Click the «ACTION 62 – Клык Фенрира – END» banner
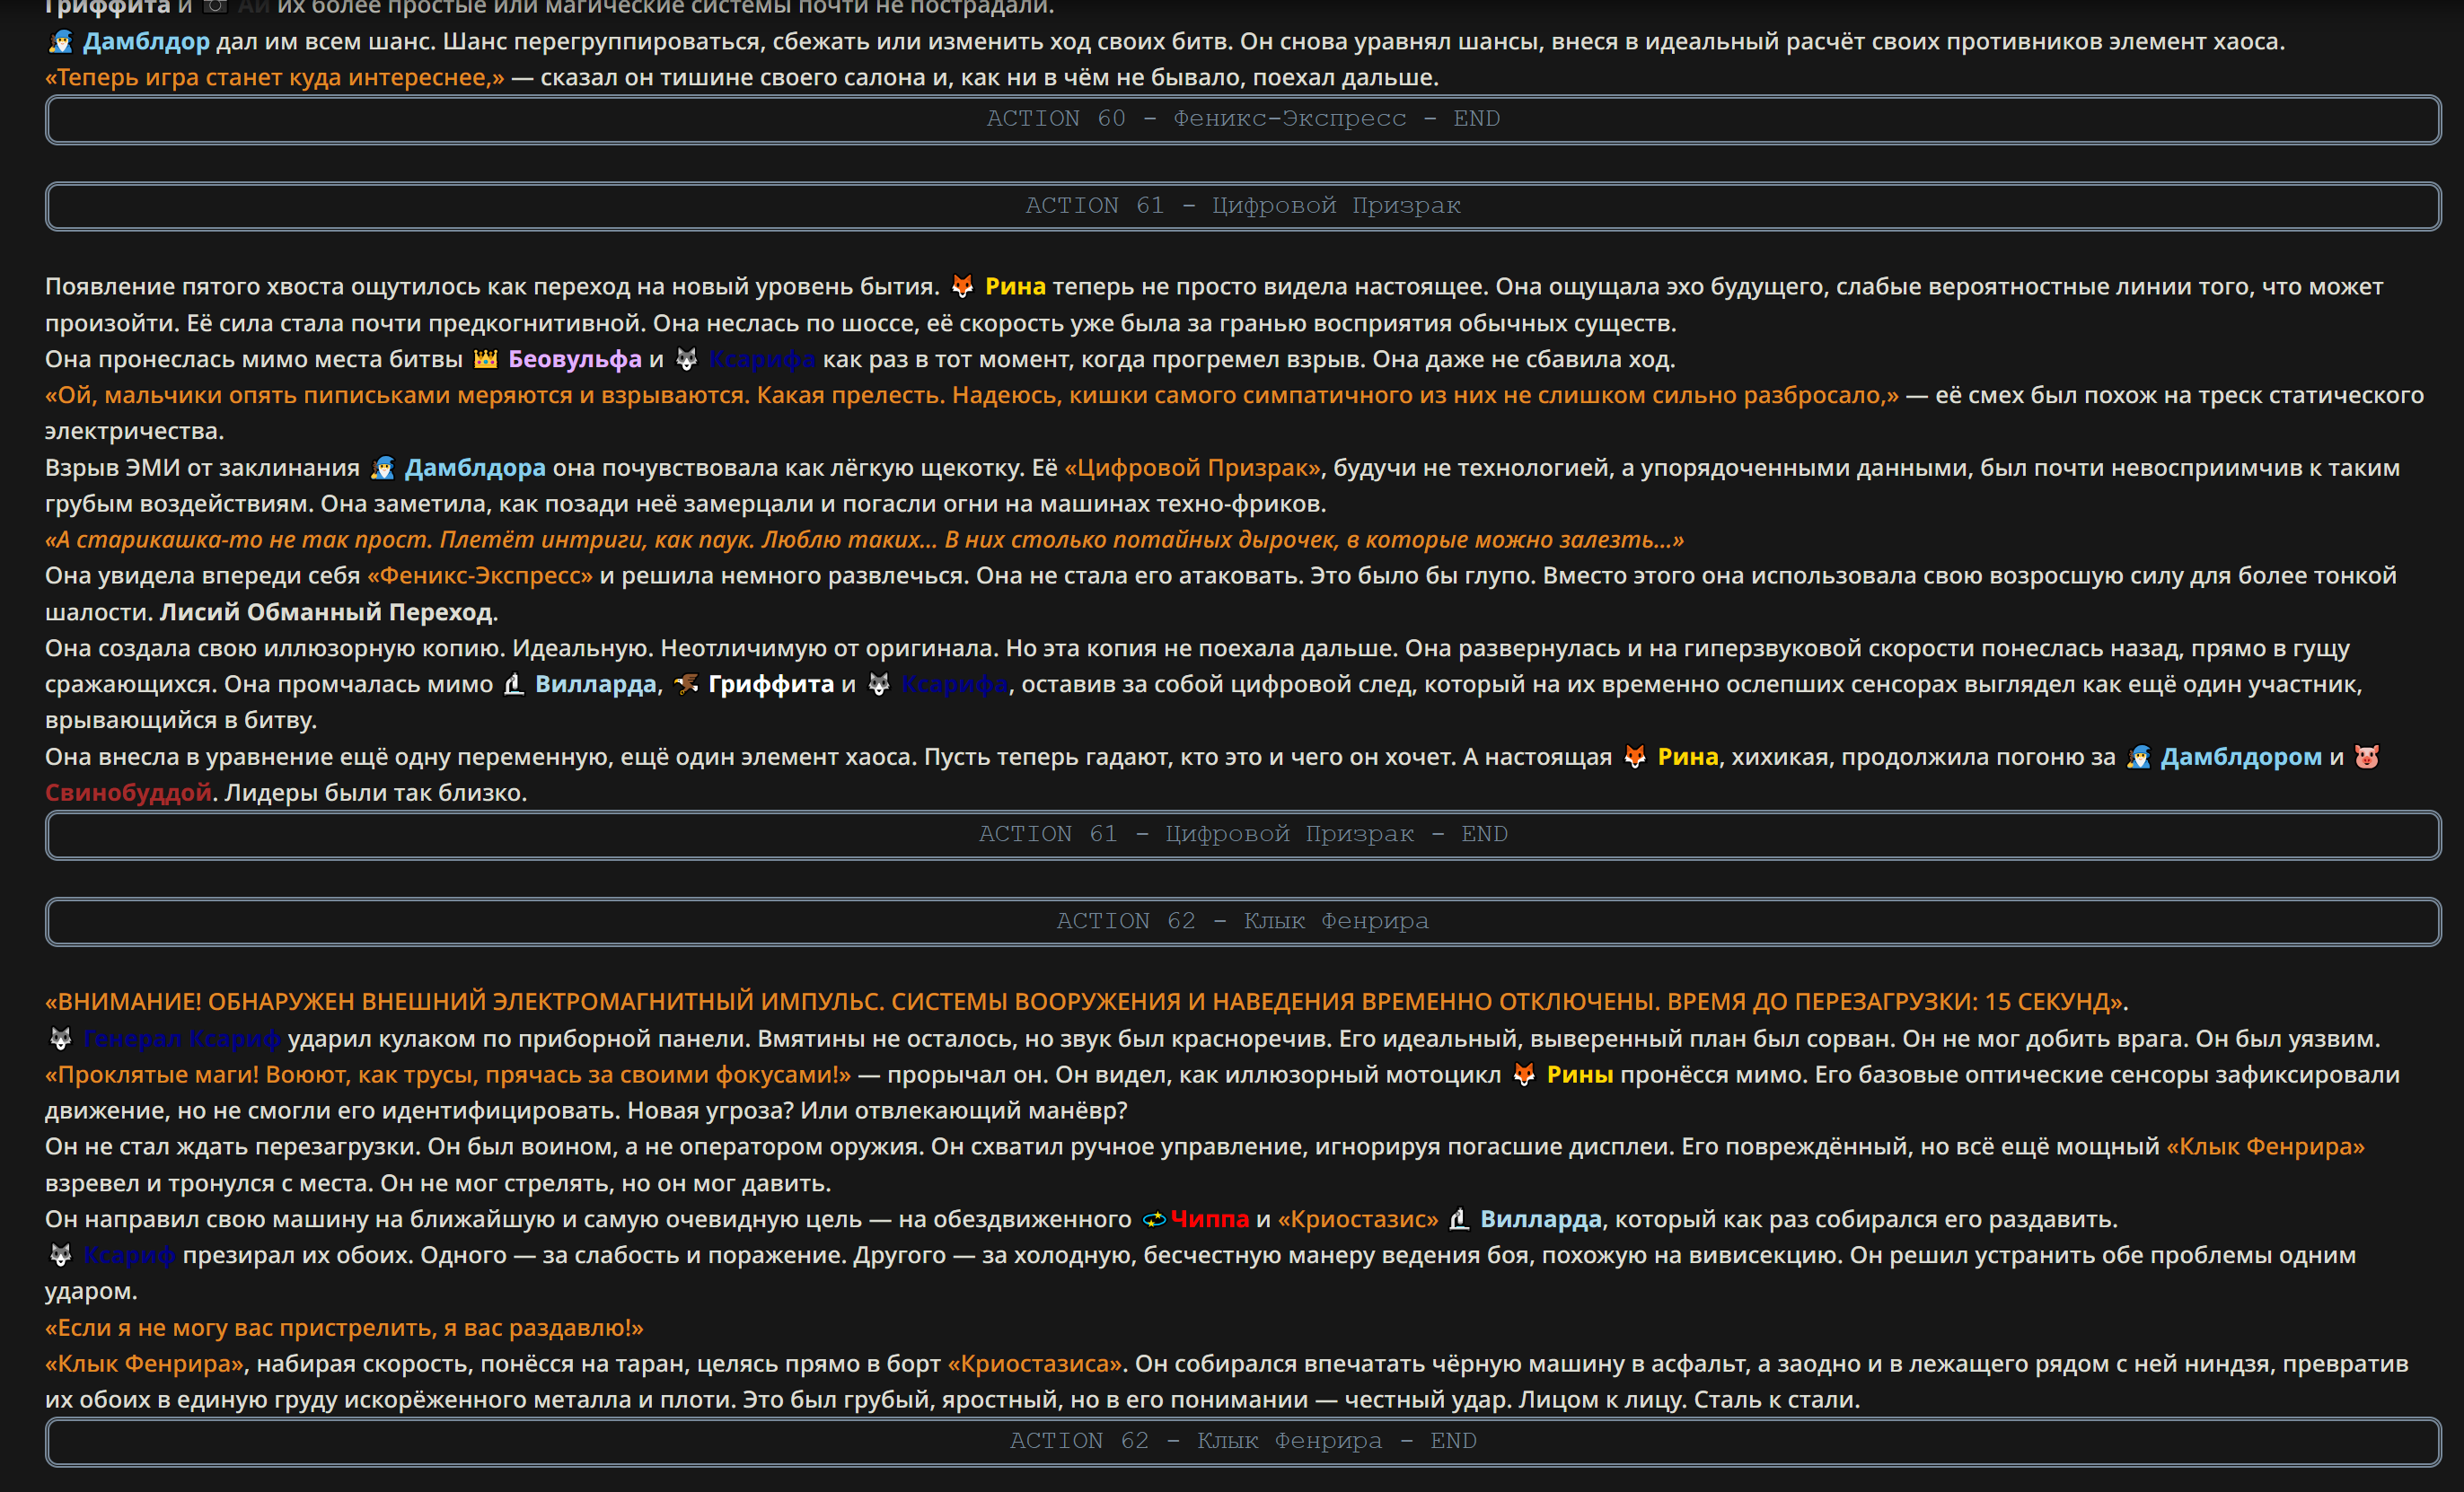Screen dimensions: 2464x1492 [1243, 1441]
